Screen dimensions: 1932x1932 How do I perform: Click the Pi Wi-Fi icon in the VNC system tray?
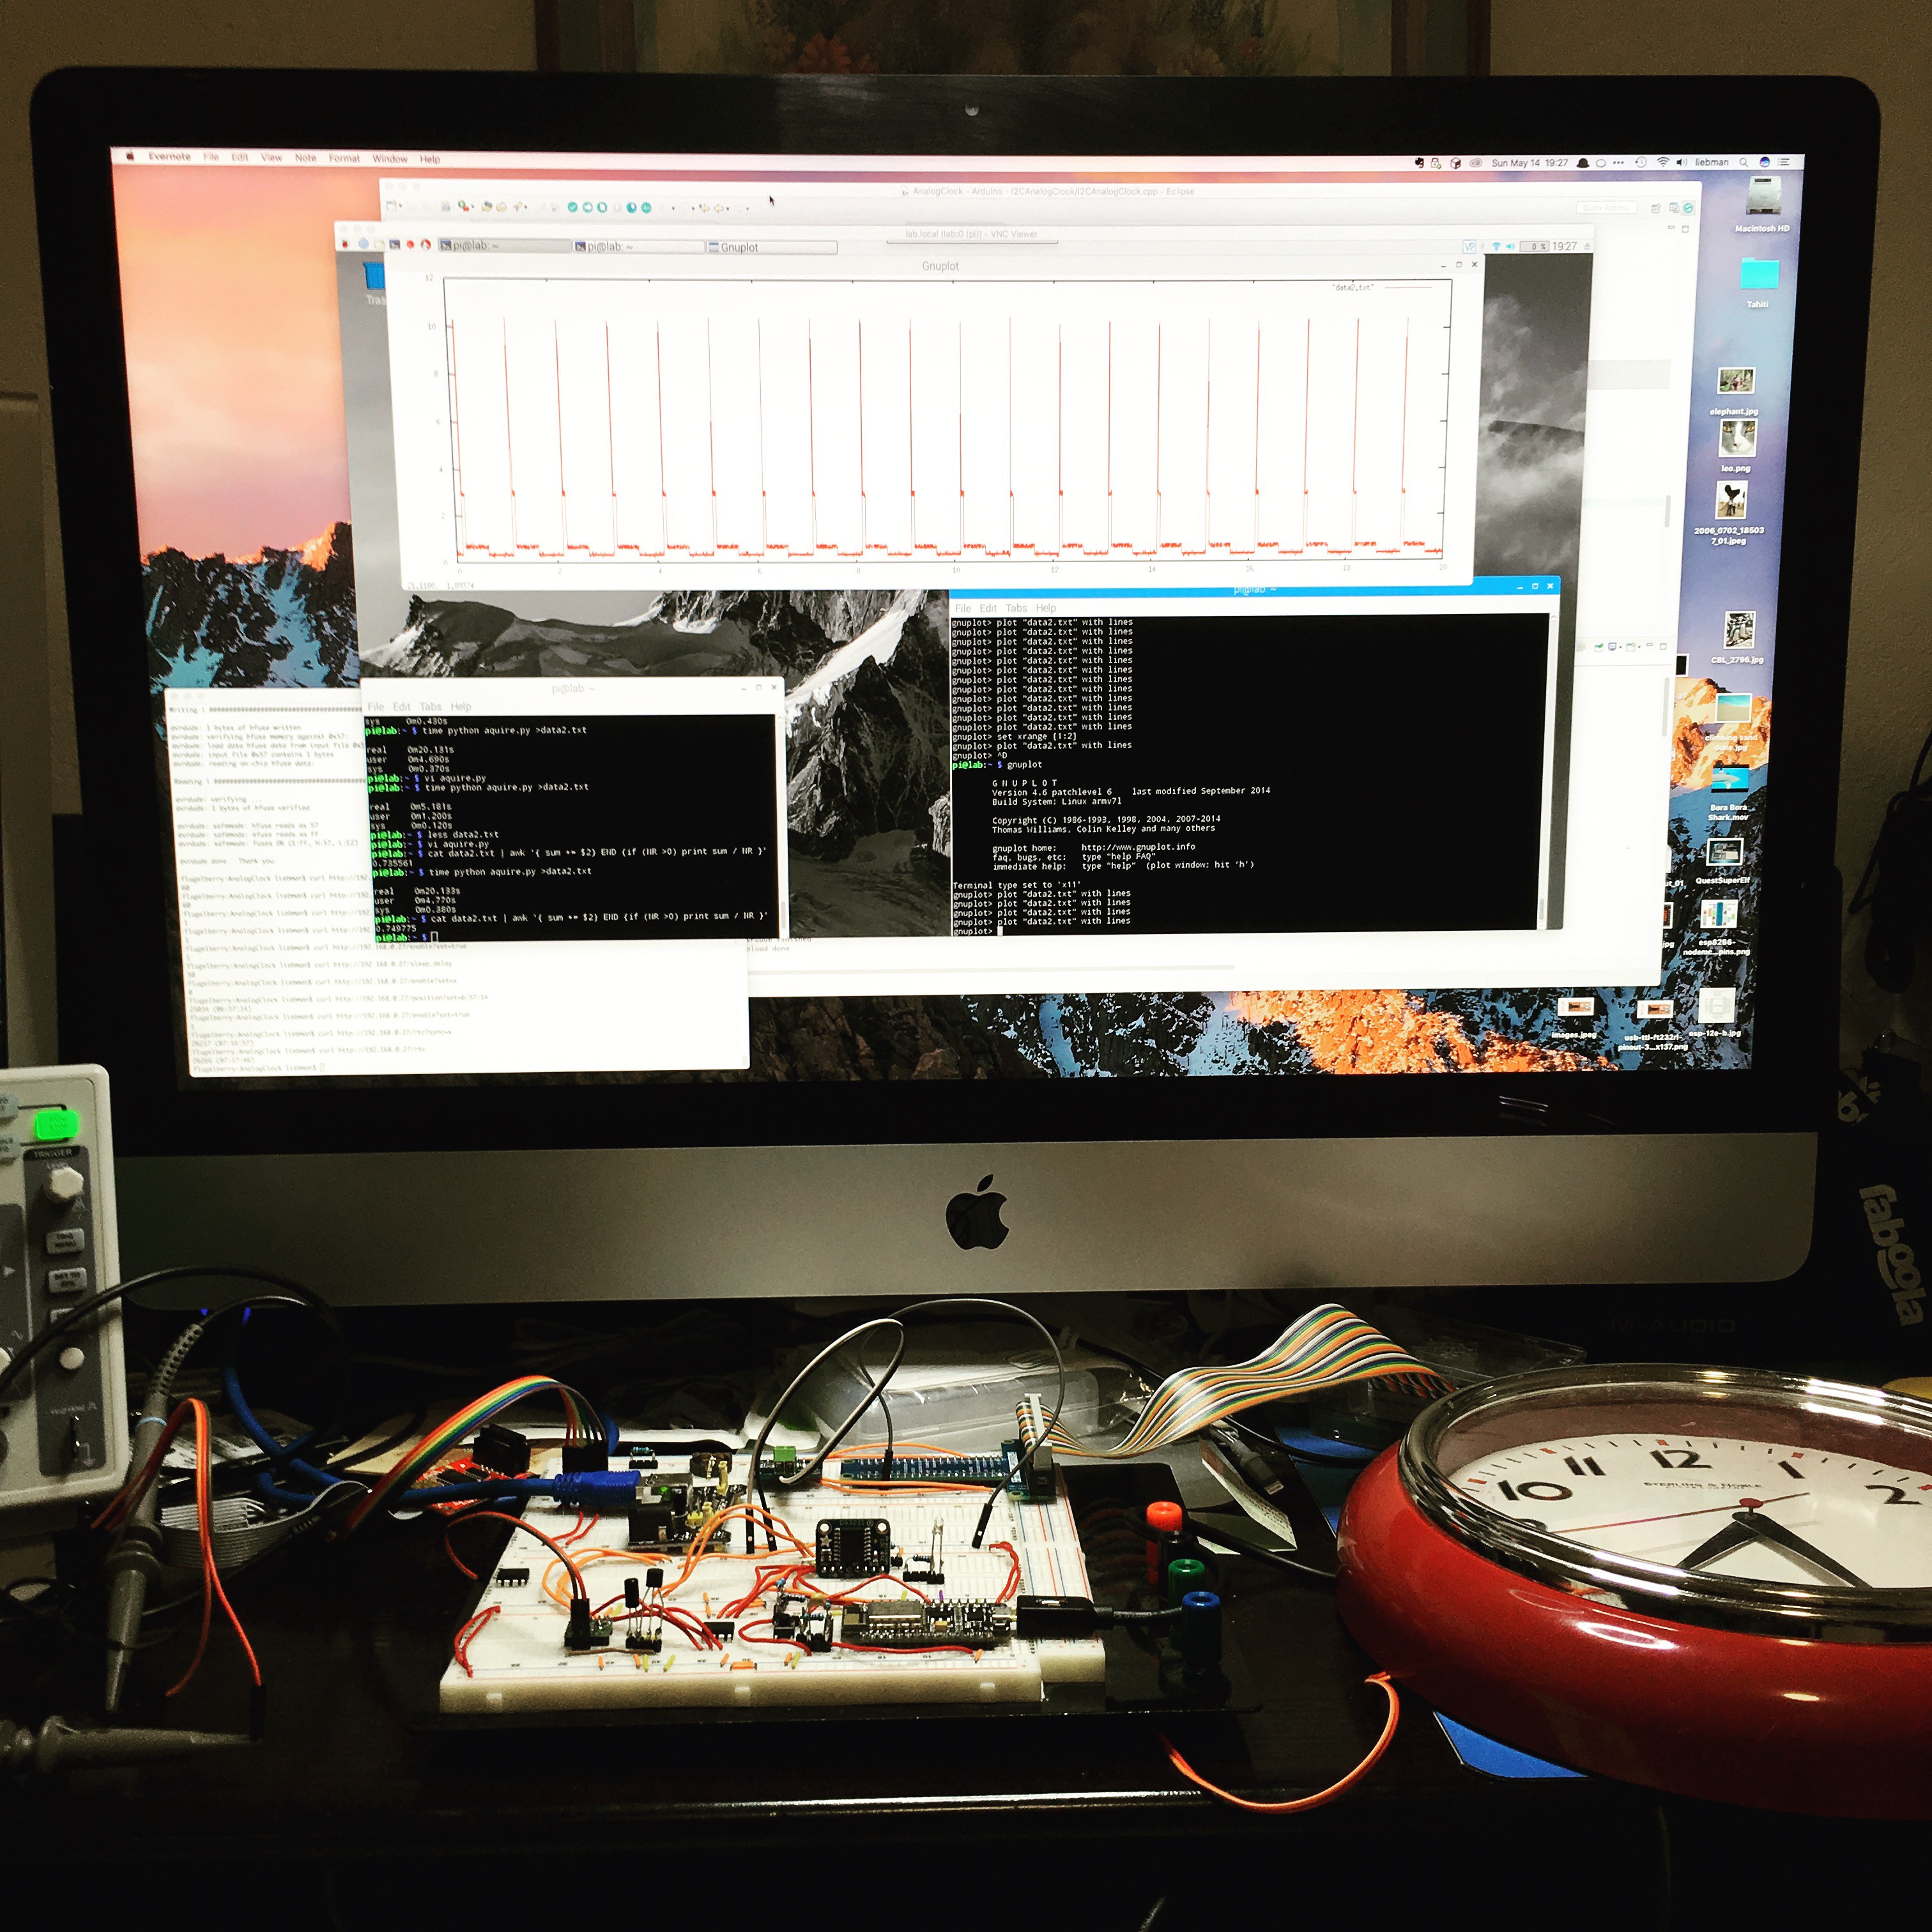(x=1496, y=247)
